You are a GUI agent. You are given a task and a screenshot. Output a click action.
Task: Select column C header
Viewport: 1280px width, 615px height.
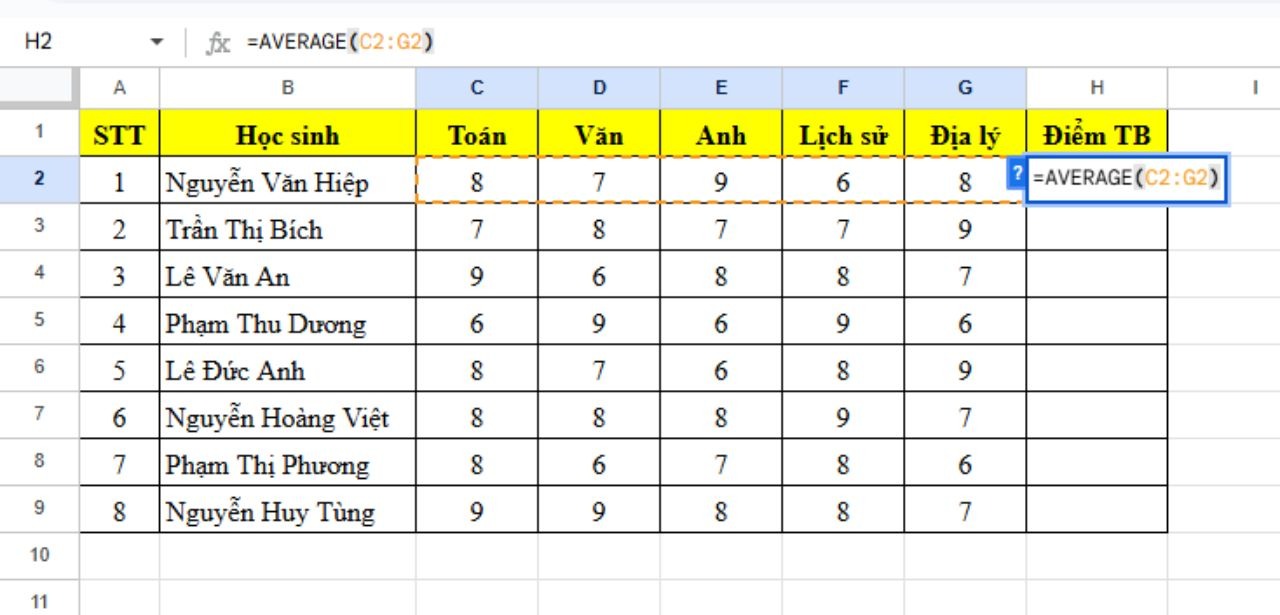point(477,88)
